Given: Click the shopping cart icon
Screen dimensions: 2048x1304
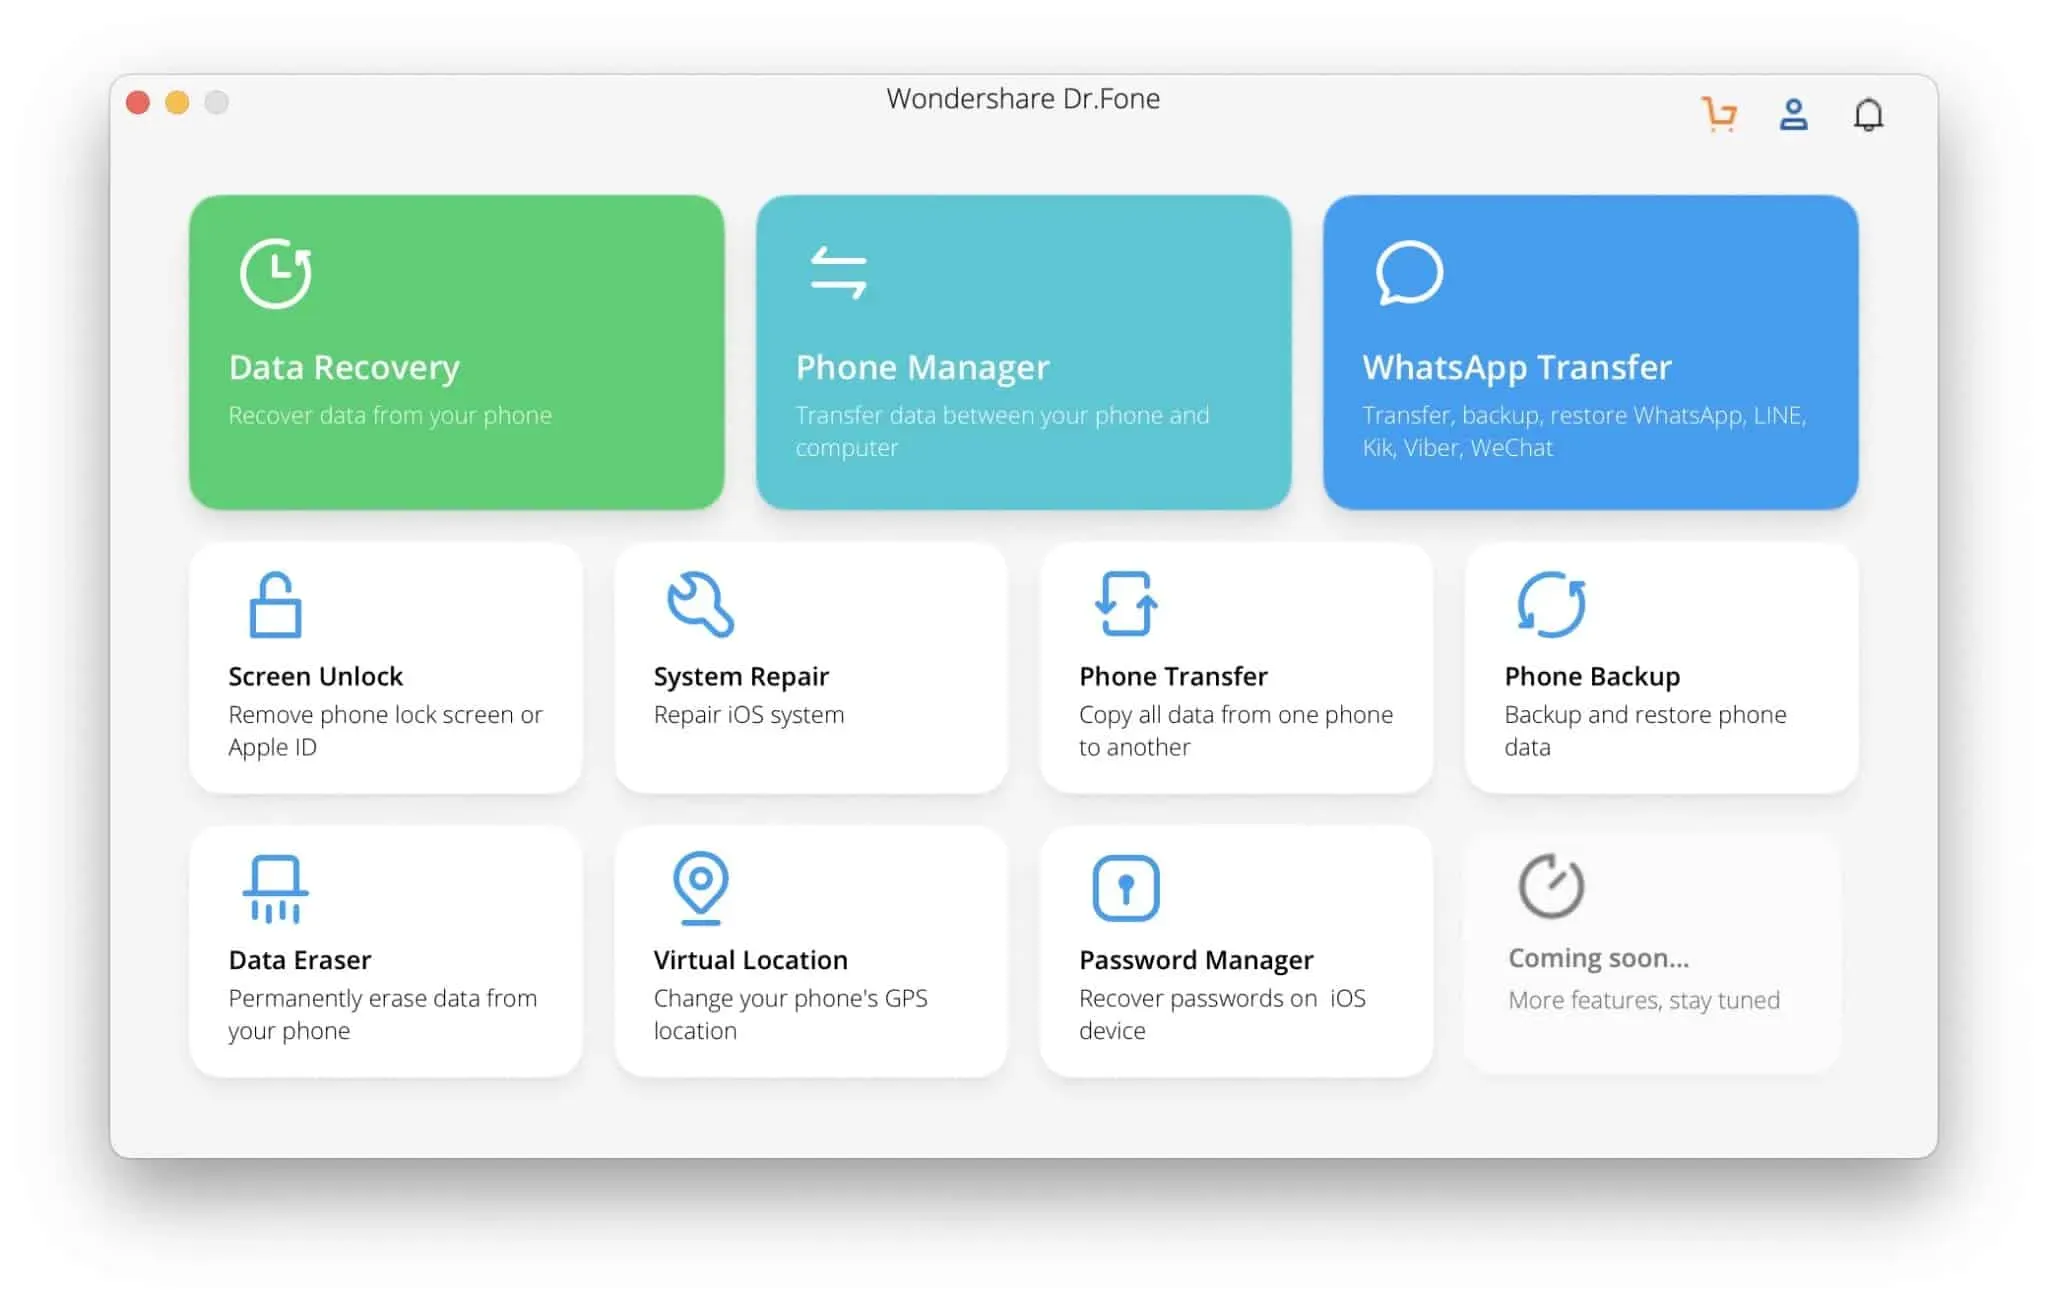Looking at the screenshot, I should click(x=1720, y=113).
